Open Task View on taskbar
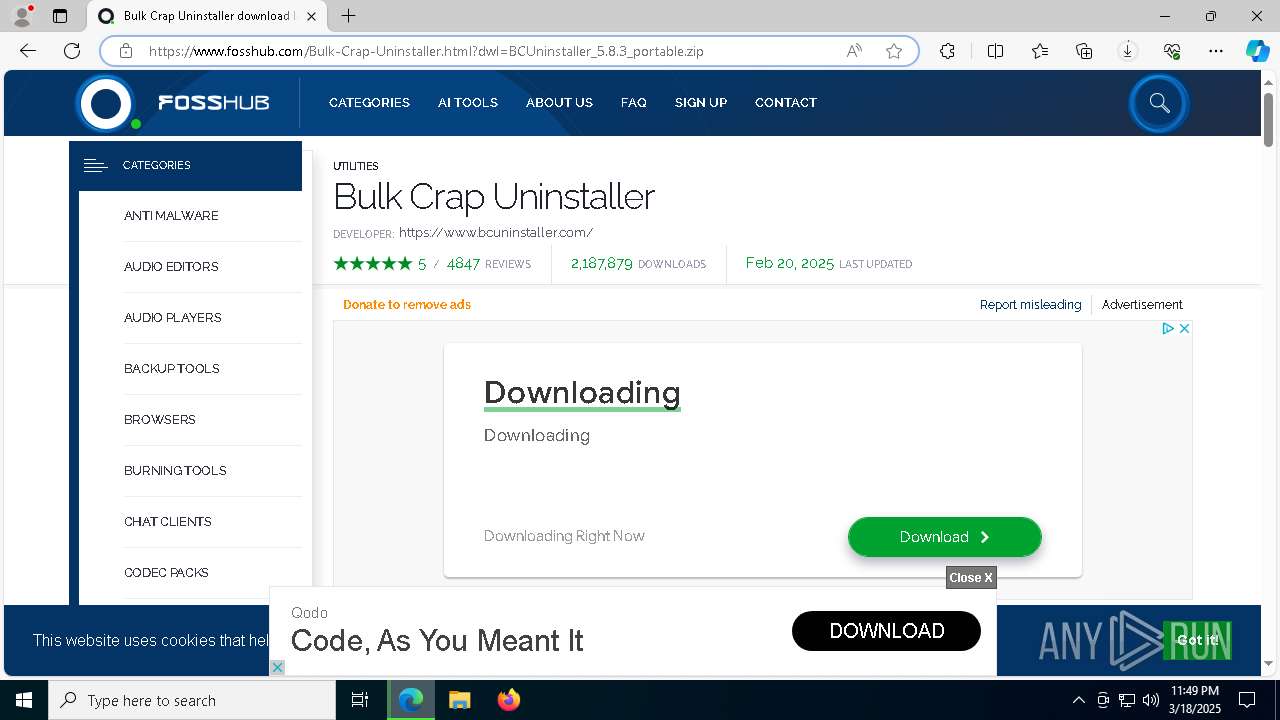 click(360, 700)
